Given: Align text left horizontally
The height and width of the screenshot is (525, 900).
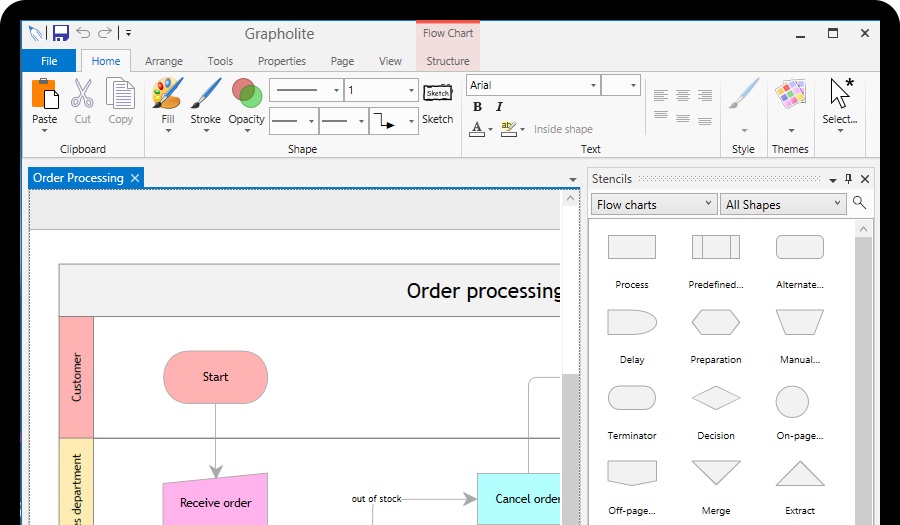Looking at the screenshot, I should tap(661, 95).
